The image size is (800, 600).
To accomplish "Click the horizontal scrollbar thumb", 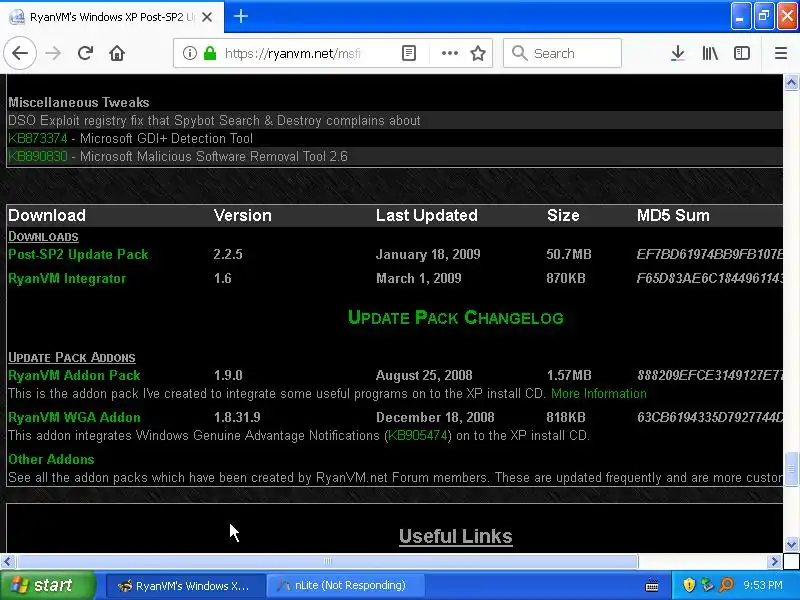I will tap(328, 562).
